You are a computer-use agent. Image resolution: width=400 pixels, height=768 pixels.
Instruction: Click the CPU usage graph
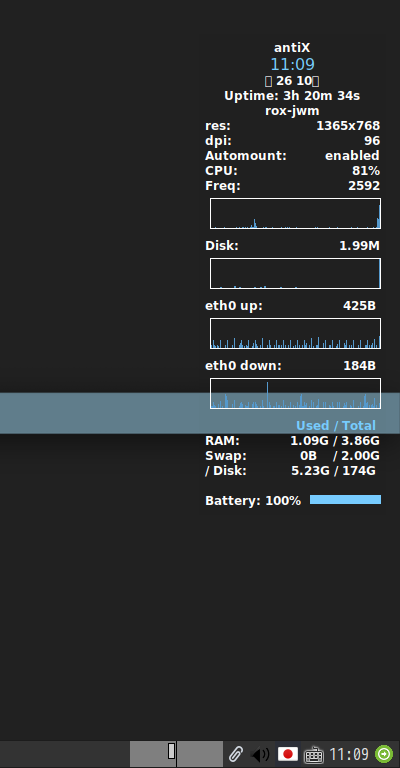295,214
